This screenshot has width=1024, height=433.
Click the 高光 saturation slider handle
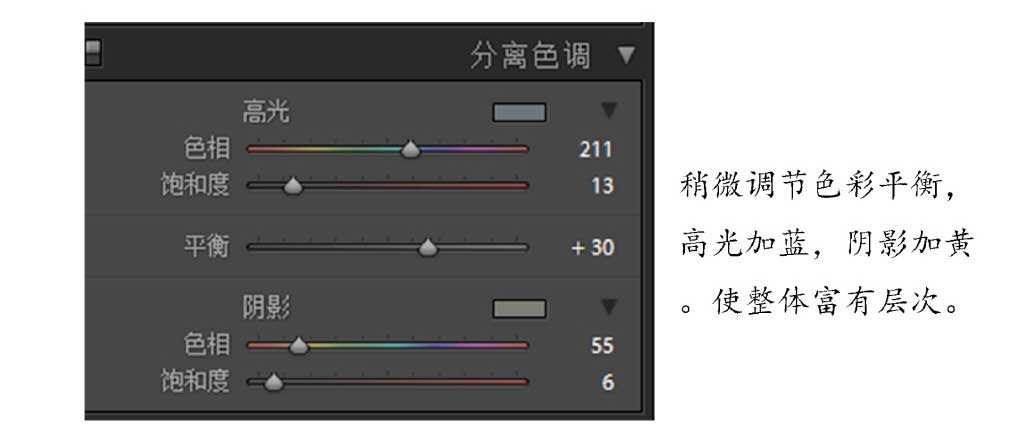(292, 186)
